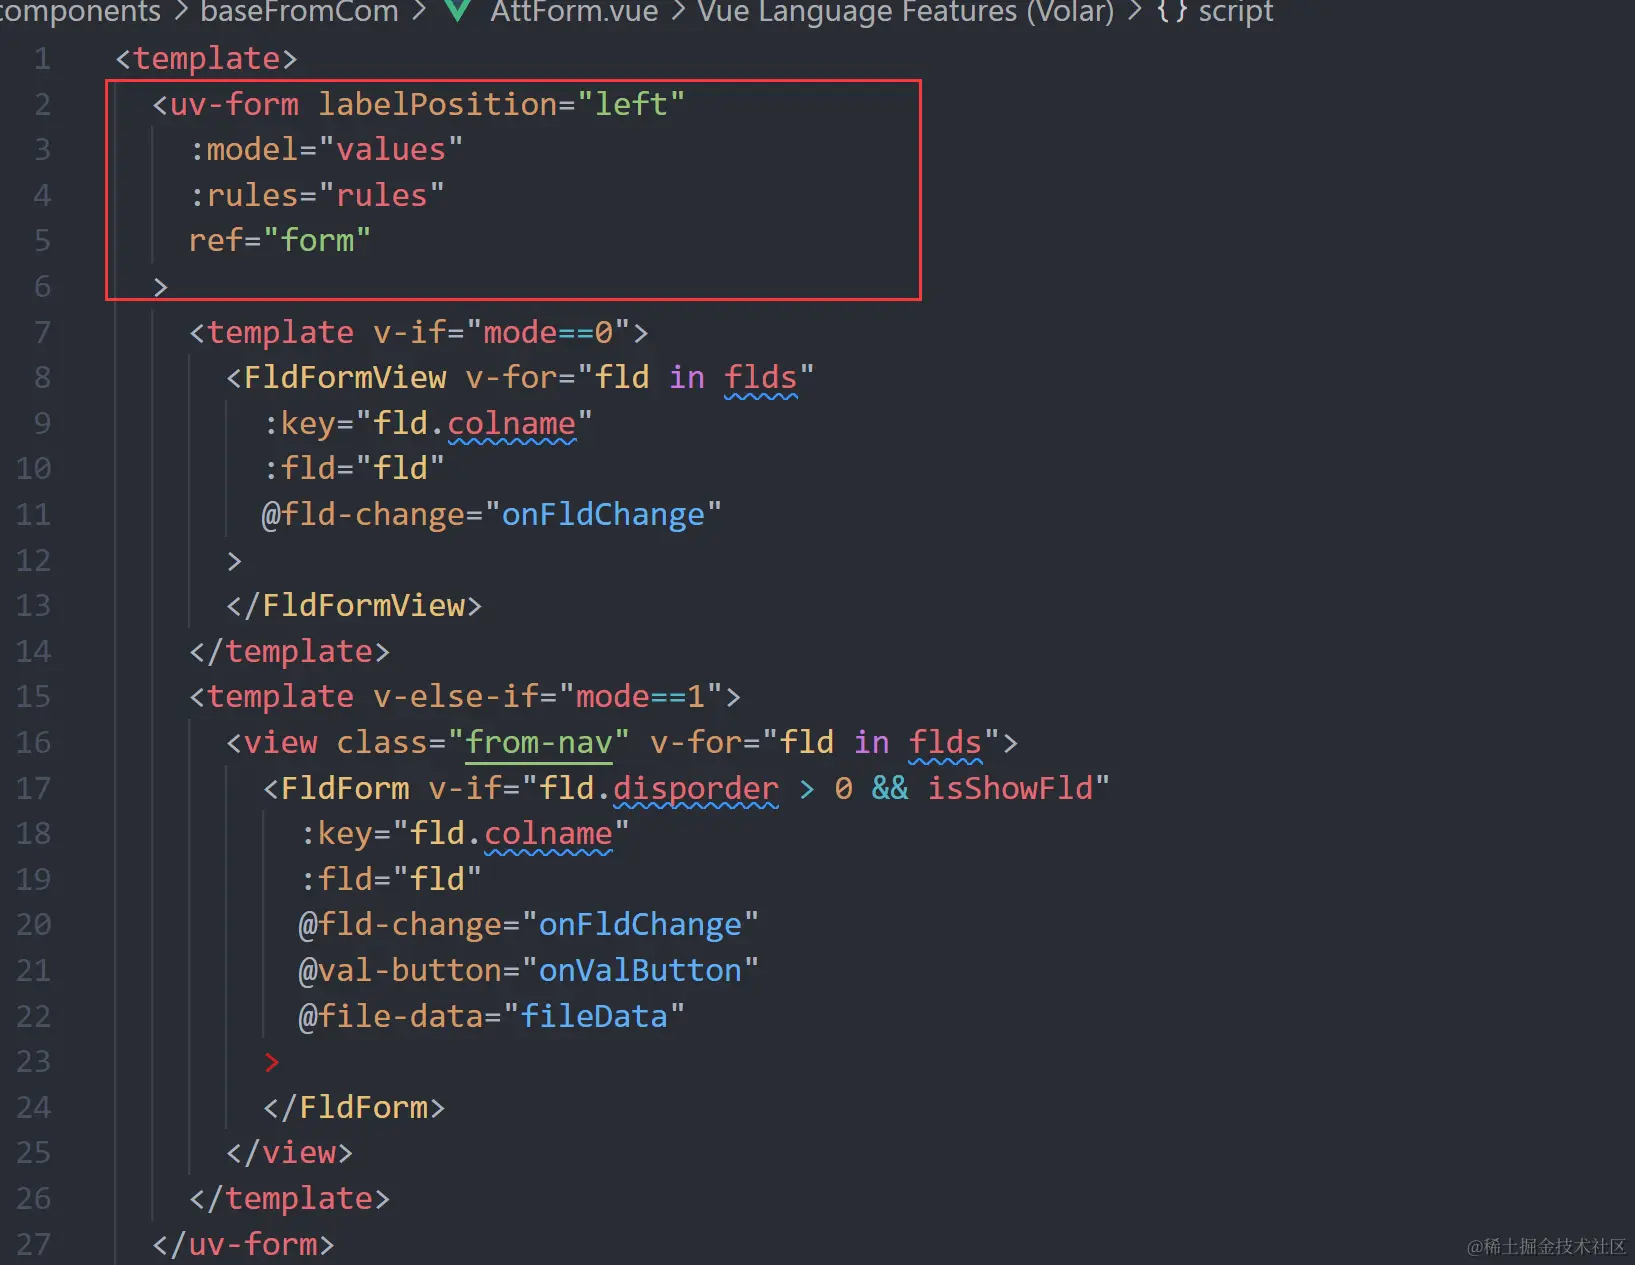Viewport: 1635px width, 1265px height.
Task: Click closing </template> on line 26
Action: point(290,1199)
